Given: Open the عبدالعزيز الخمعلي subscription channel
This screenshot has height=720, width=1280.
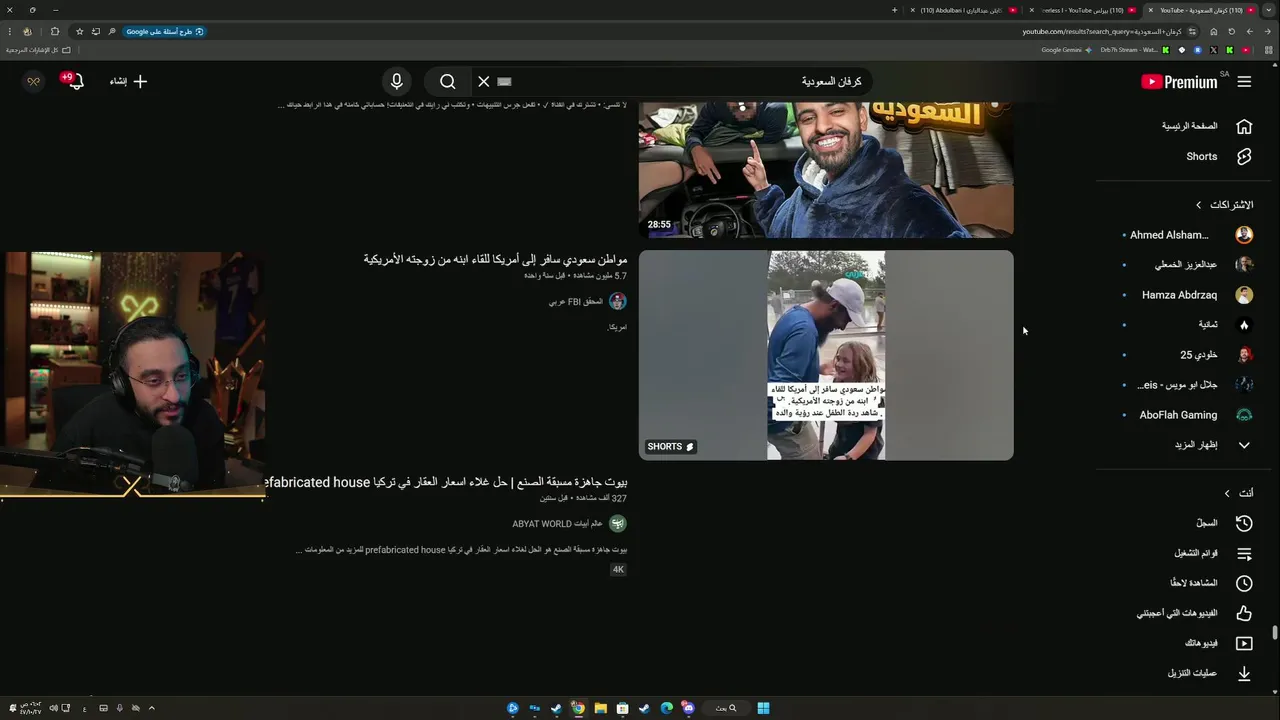Looking at the screenshot, I should [x=1185, y=265].
